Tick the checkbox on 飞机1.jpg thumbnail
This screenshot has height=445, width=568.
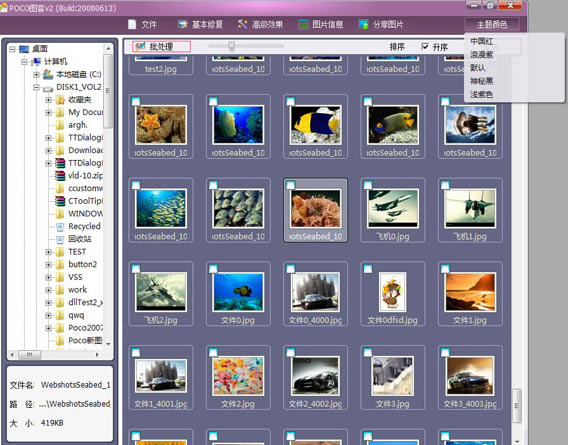pyautogui.click(x=445, y=185)
